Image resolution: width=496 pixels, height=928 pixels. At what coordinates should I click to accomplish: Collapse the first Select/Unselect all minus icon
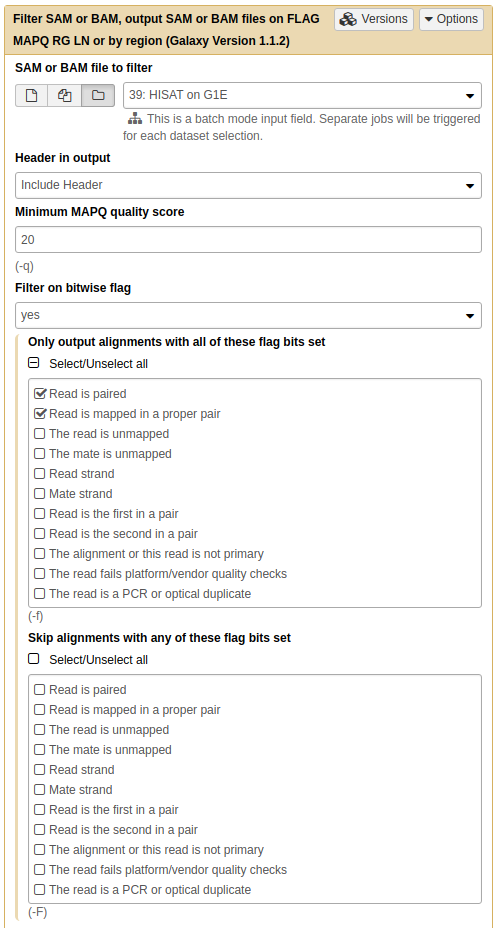(34, 363)
